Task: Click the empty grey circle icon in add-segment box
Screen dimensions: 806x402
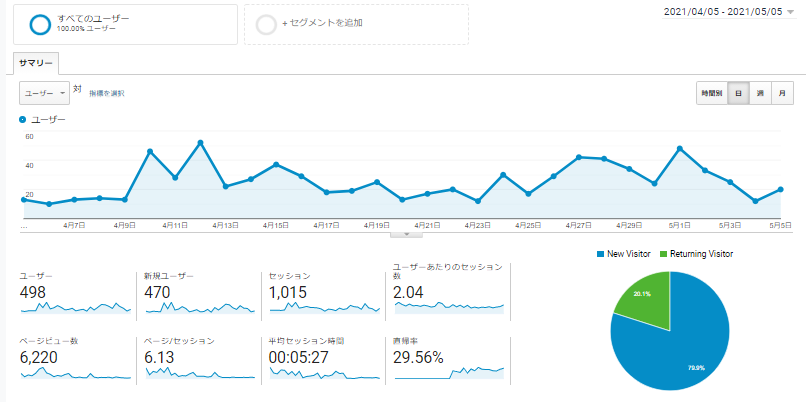Action: coord(266,25)
